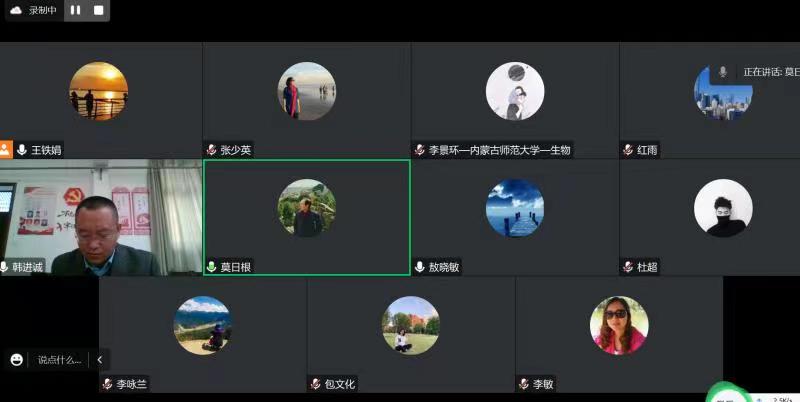Collapse the chat bar with the arrow
This screenshot has height=402, width=800.
tap(99, 359)
